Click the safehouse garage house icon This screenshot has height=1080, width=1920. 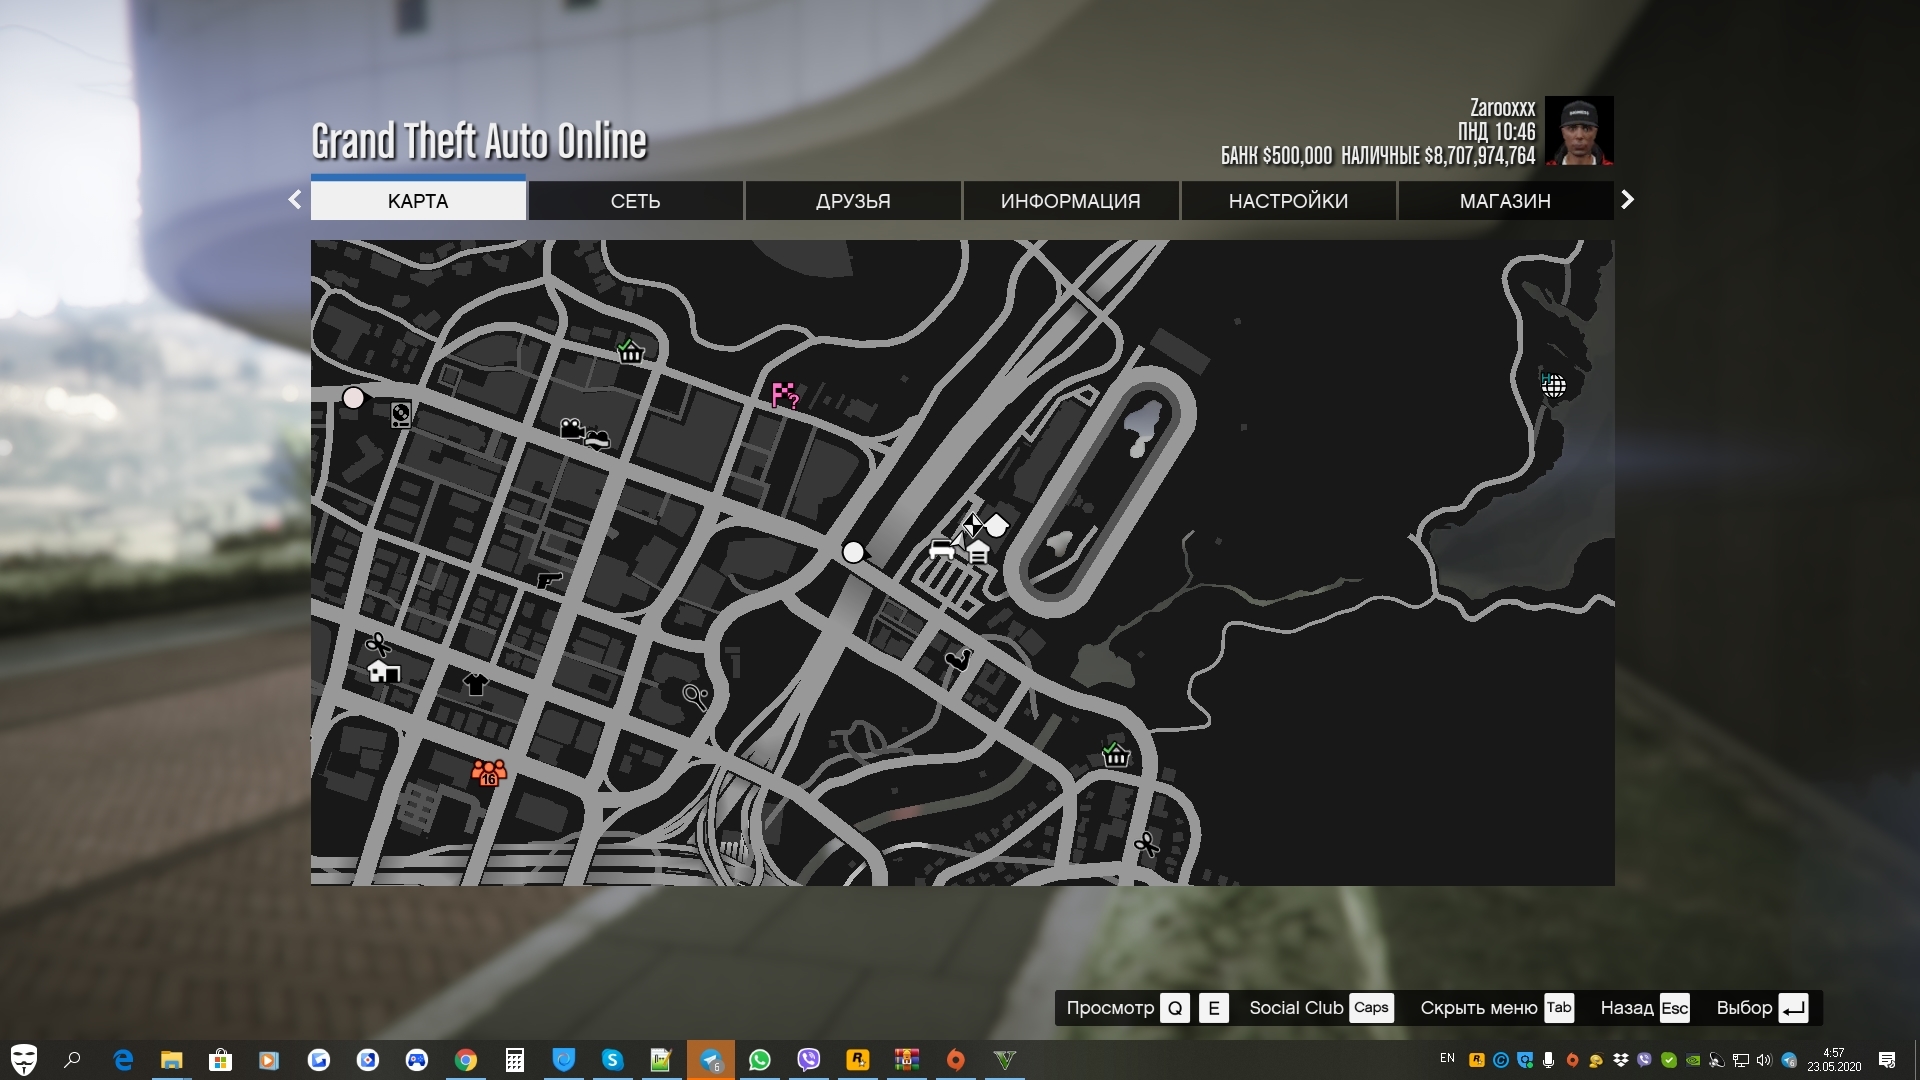pos(383,671)
